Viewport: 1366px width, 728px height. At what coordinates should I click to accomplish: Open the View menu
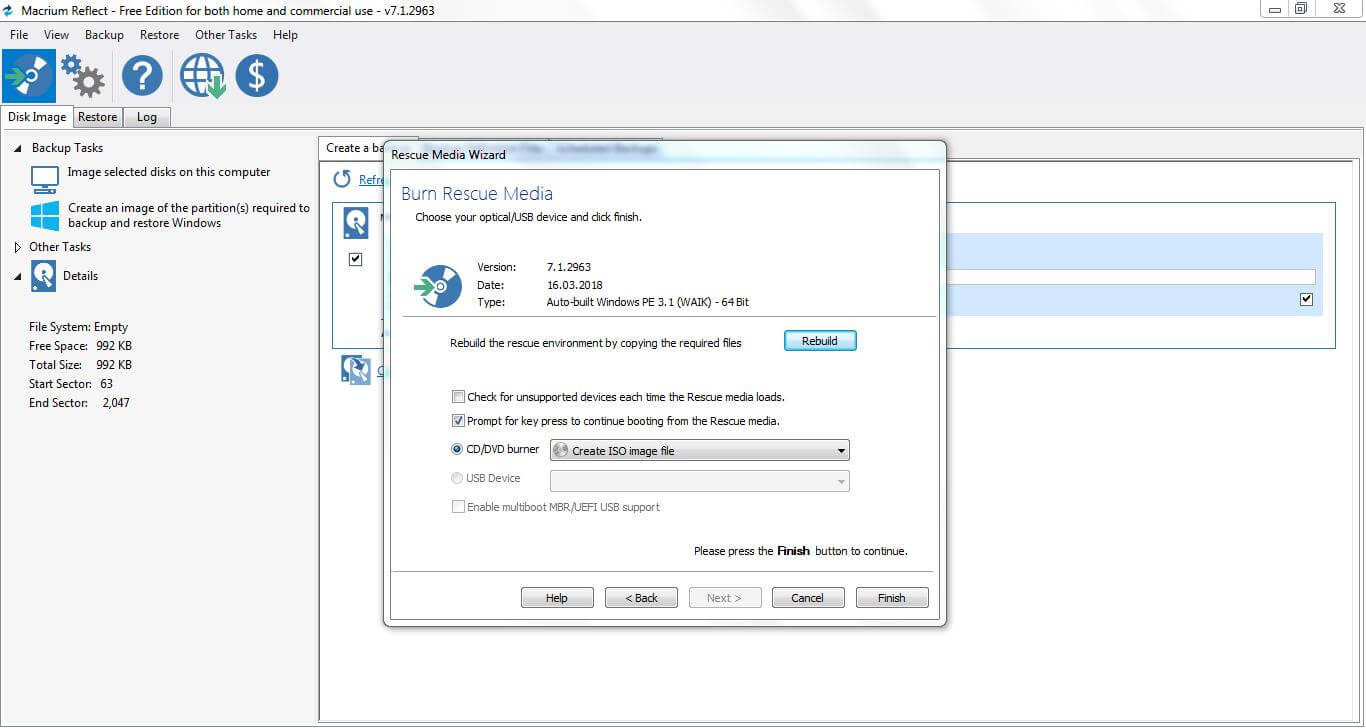[x=57, y=35]
